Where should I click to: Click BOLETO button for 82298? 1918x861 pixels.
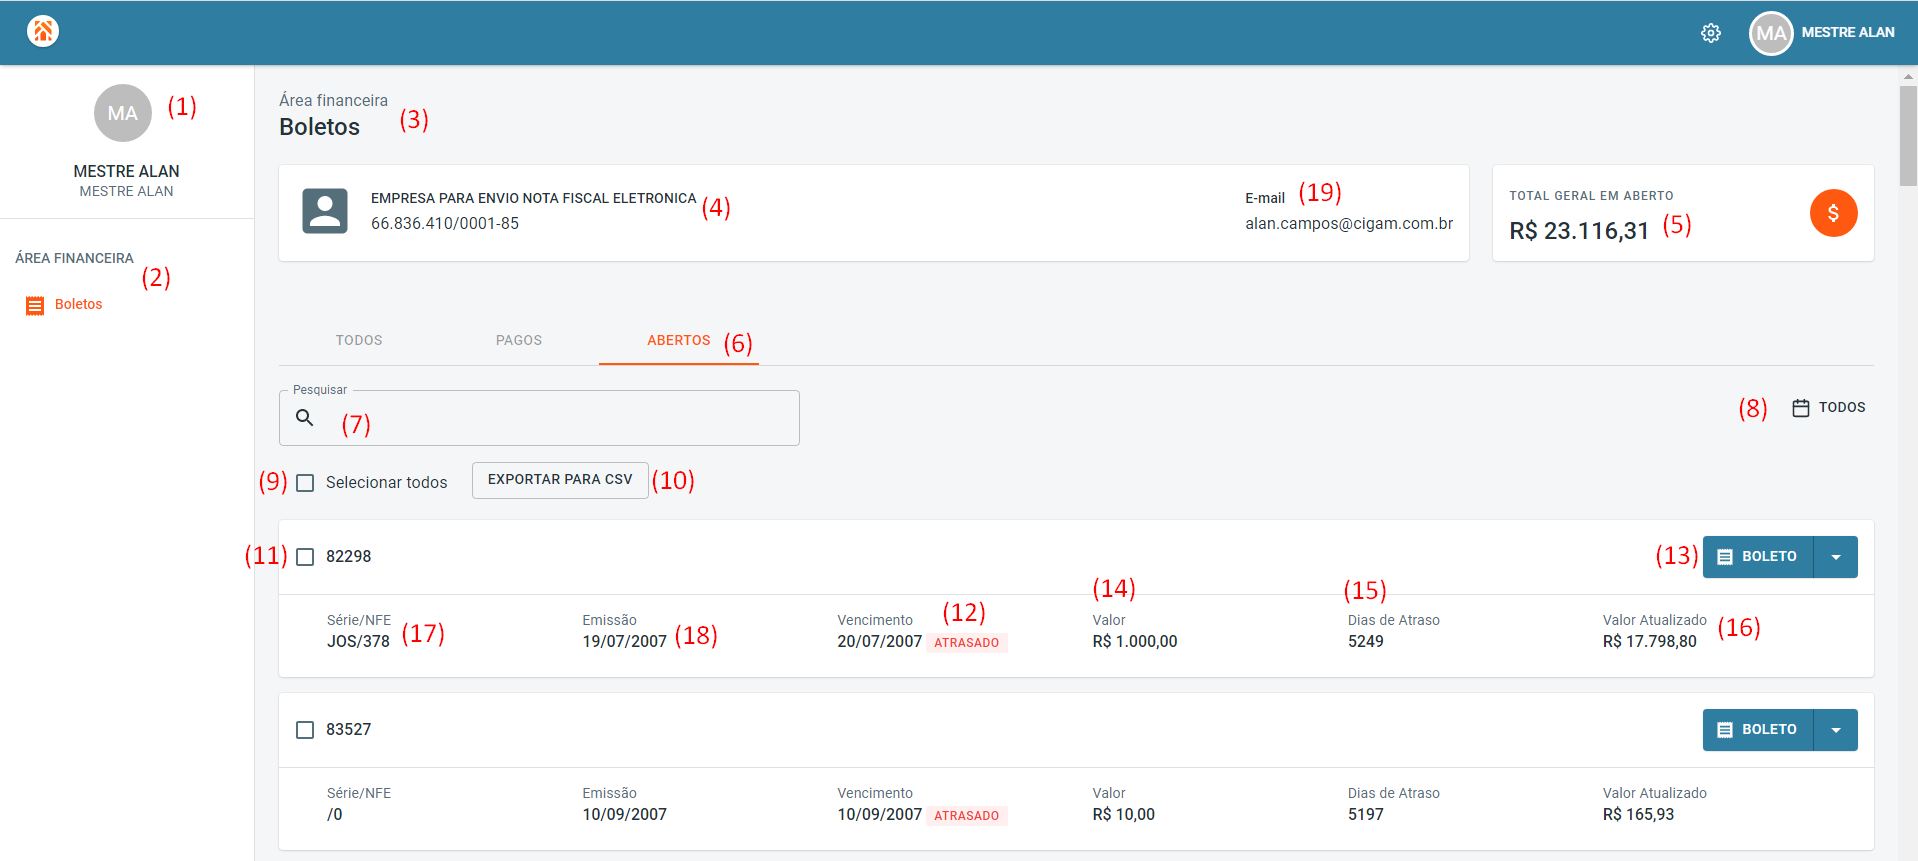(1758, 557)
